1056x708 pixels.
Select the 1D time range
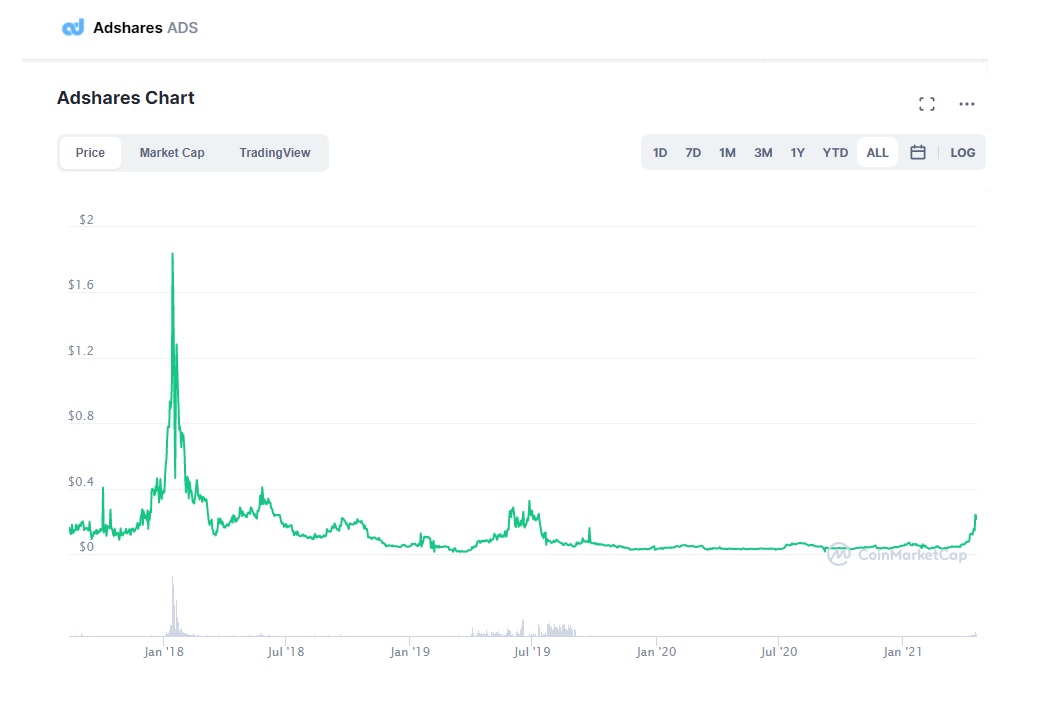pyautogui.click(x=660, y=153)
